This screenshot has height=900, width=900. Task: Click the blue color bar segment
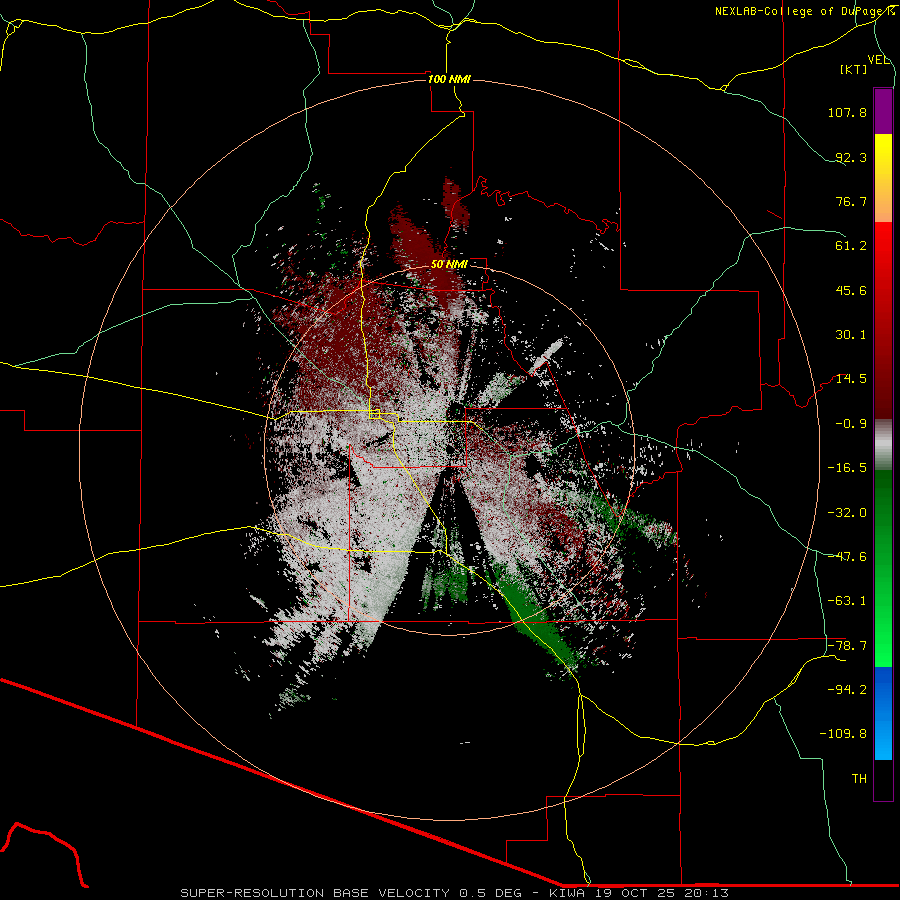point(883,713)
